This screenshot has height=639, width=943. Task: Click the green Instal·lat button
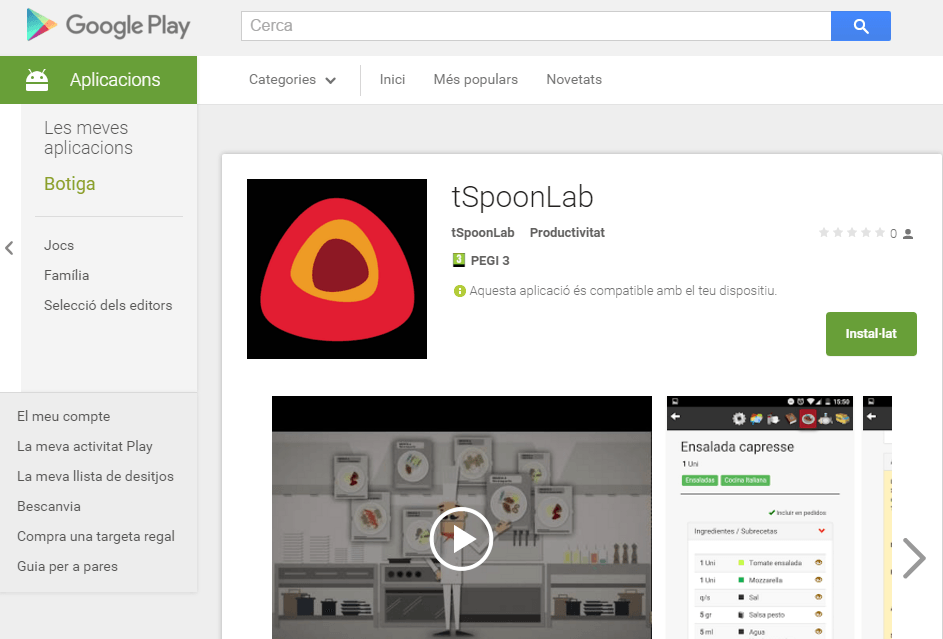[871, 334]
